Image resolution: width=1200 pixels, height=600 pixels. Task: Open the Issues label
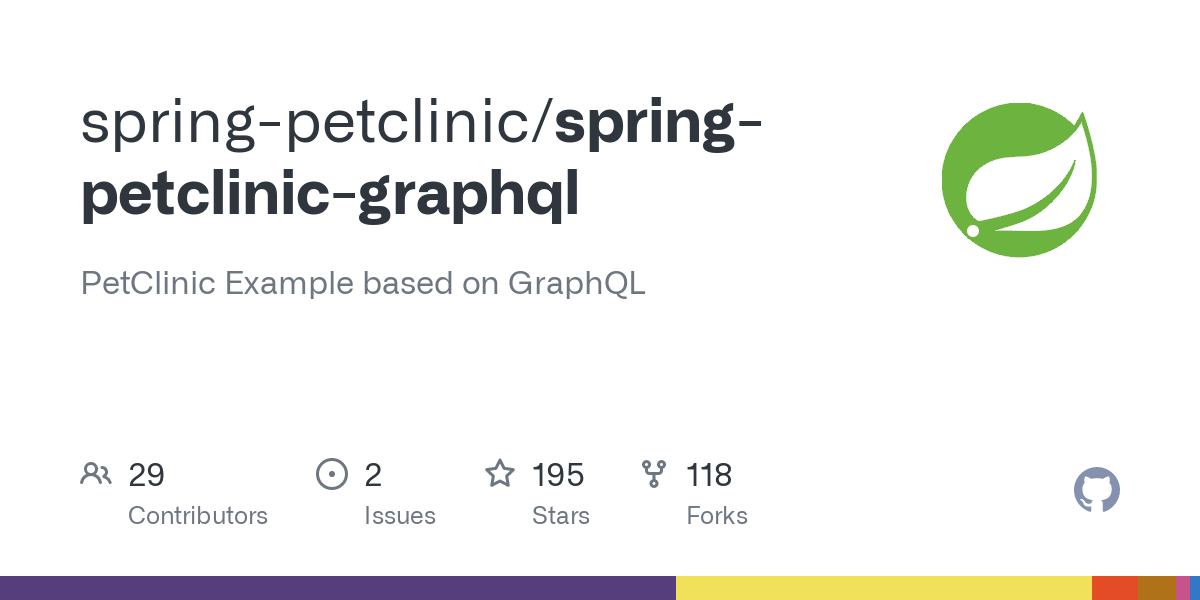pyautogui.click(x=400, y=516)
